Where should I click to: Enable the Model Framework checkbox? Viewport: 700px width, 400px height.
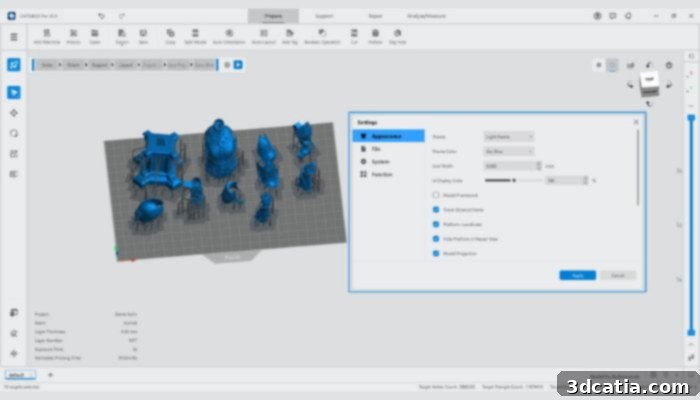[436, 195]
